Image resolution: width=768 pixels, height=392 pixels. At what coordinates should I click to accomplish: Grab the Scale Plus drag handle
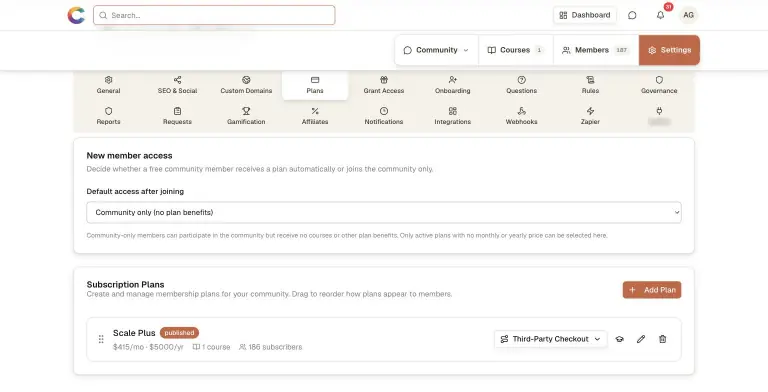click(x=101, y=339)
